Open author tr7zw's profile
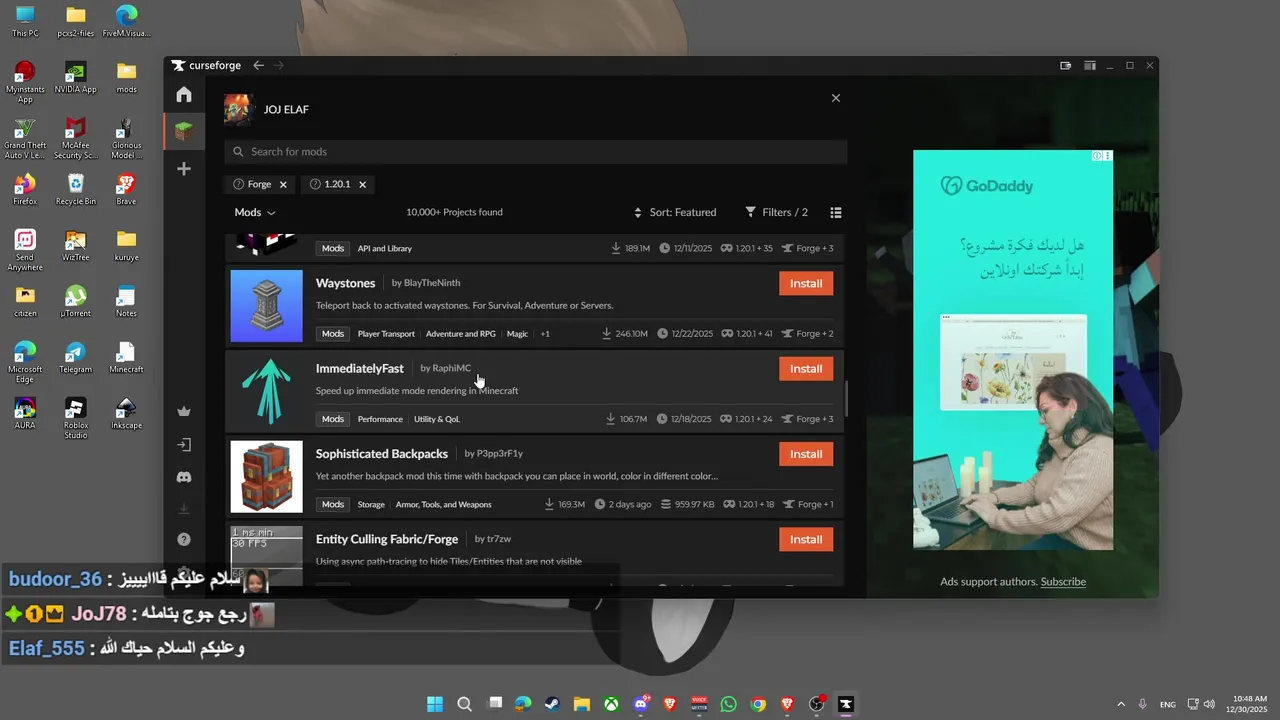 click(x=499, y=539)
